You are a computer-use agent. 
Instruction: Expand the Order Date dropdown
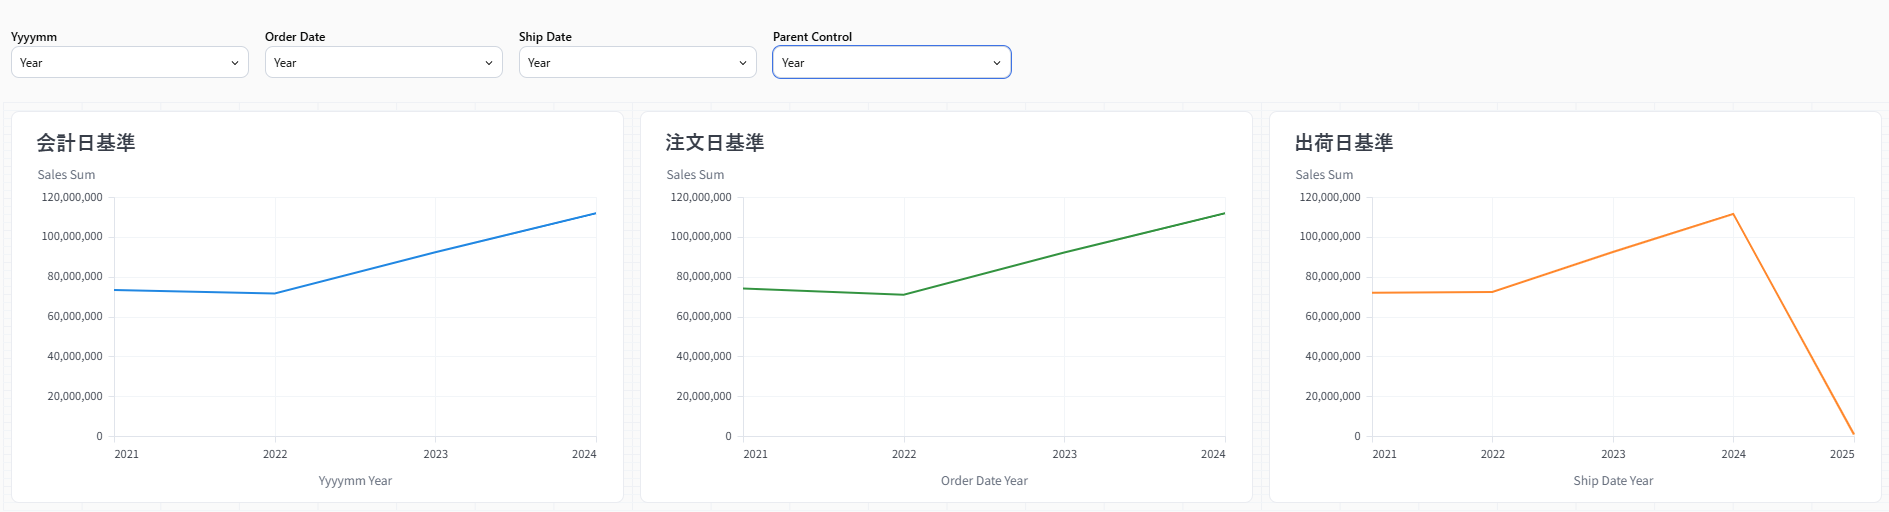(383, 63)
